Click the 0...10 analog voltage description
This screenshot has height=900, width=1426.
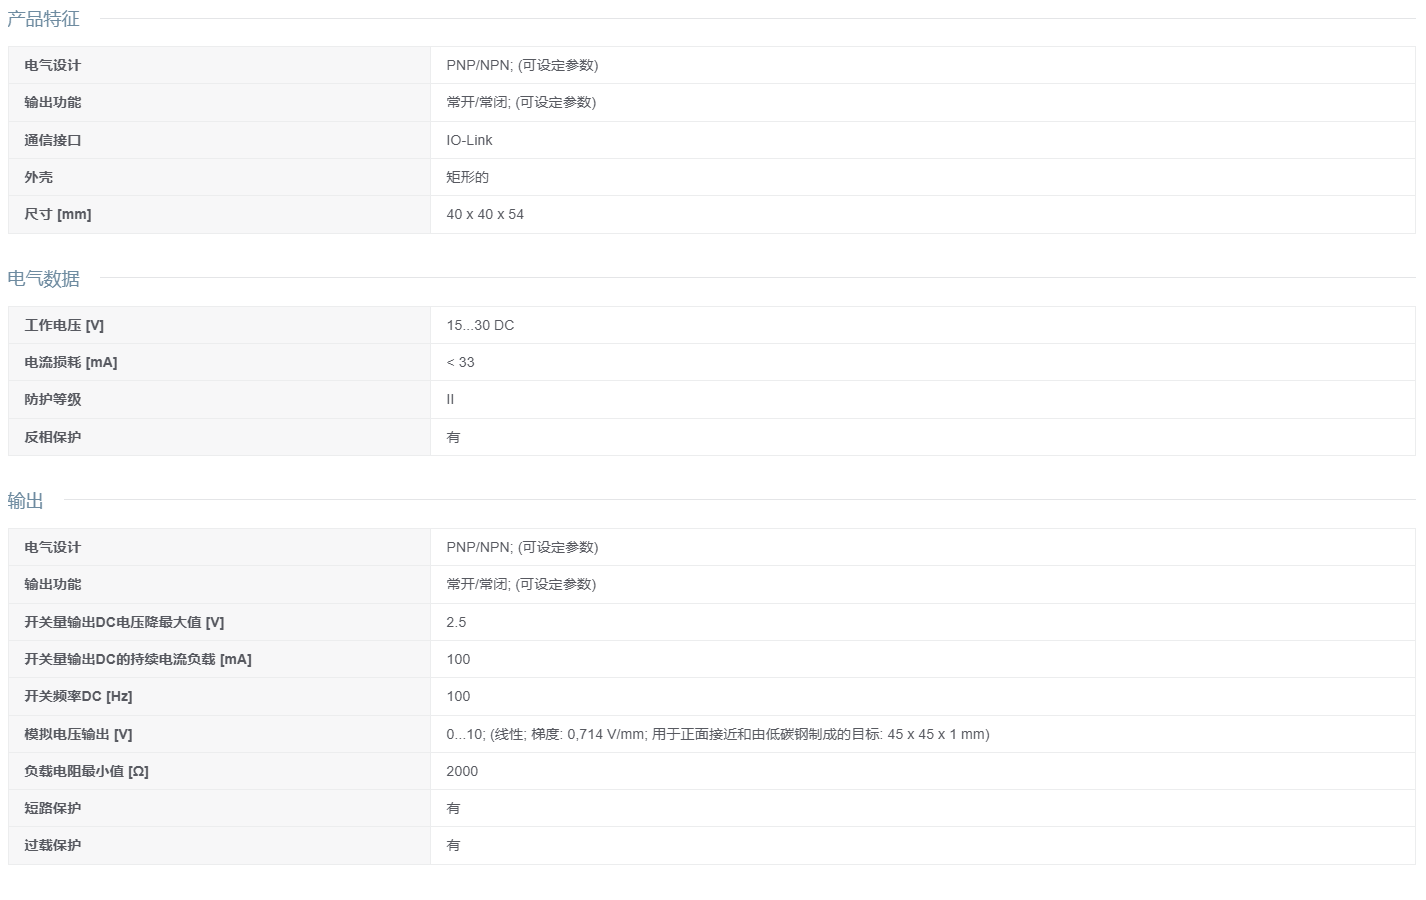click(x=718, y=734)
